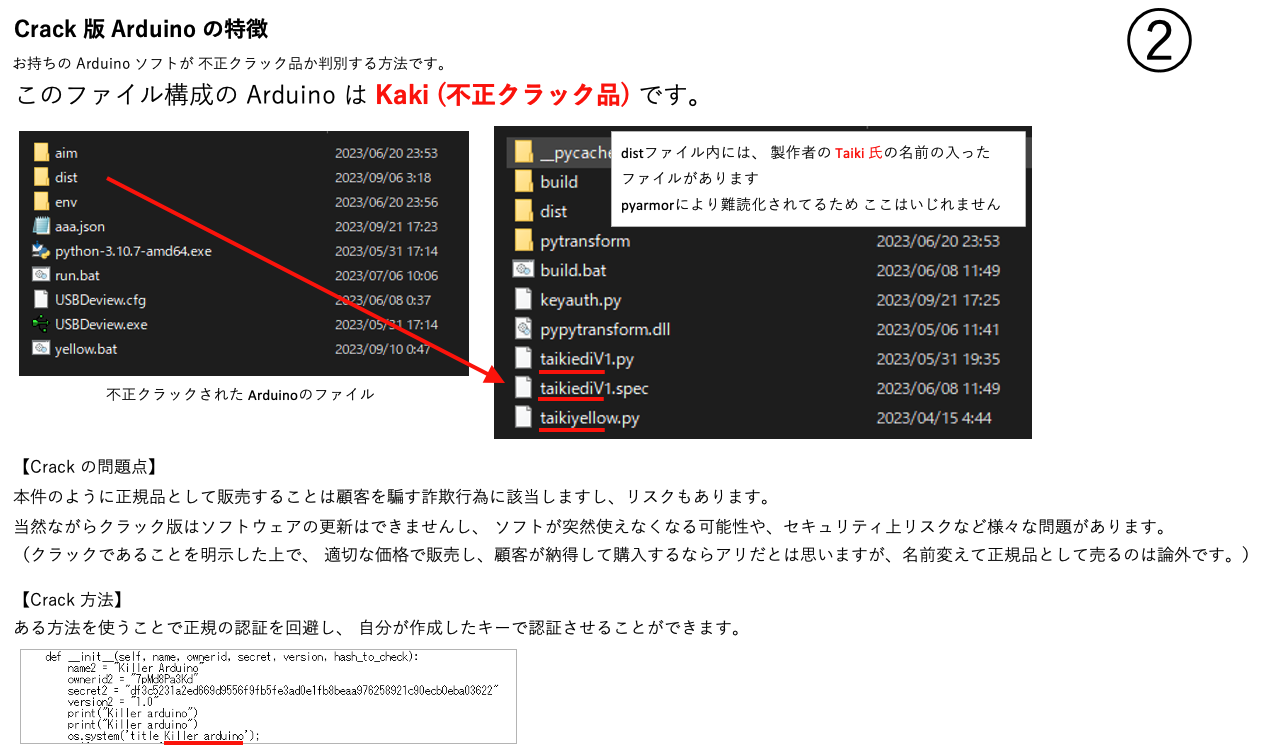Click the env folder icon
This screenshot has width=1275, height=754.
41,202
